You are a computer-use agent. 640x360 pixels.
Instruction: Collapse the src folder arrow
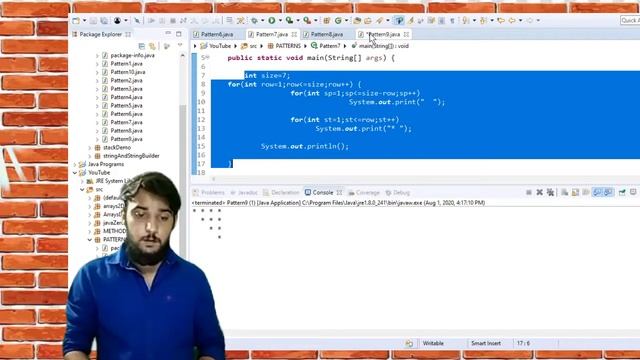[82, 189]
